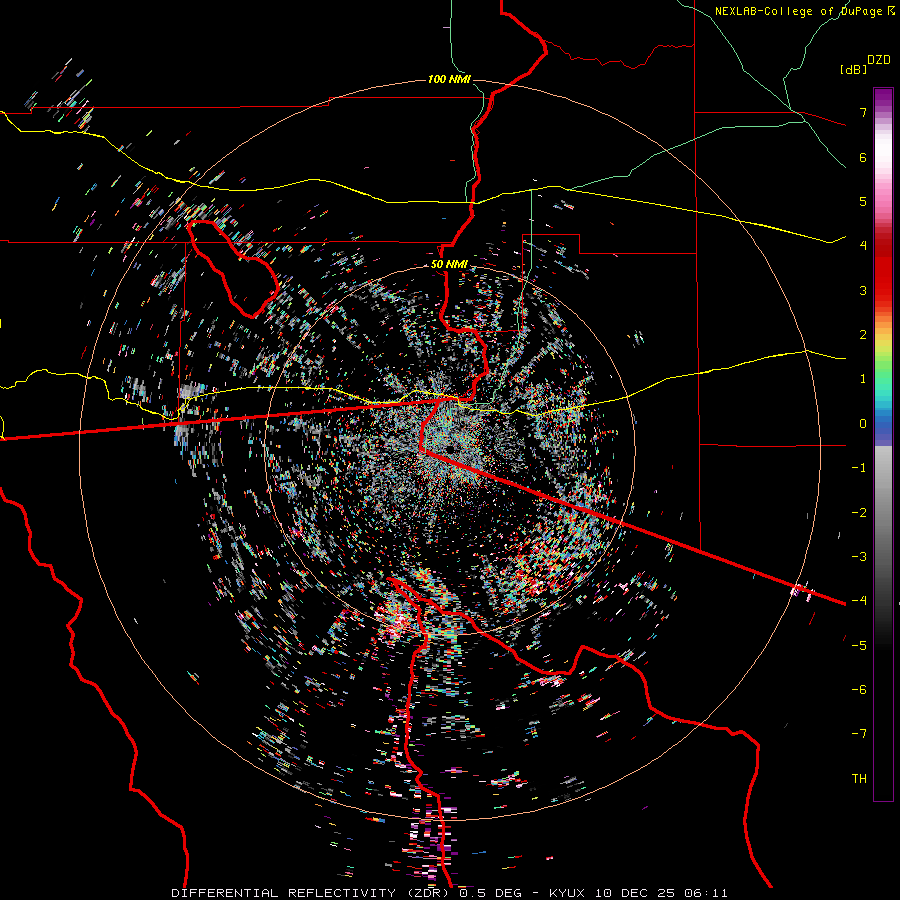Image resolution: width=900 pixels, height=900 pixels.
Task: Pick the red segment of the color bar
Action: coord(883,276)
